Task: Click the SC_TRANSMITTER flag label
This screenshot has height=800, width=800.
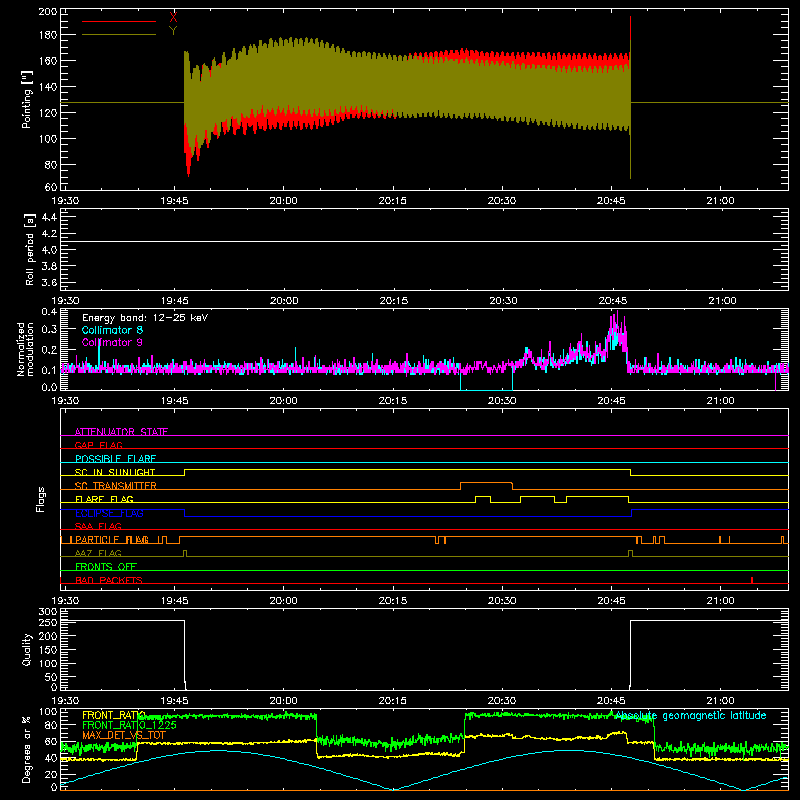Action: (116, 486)
